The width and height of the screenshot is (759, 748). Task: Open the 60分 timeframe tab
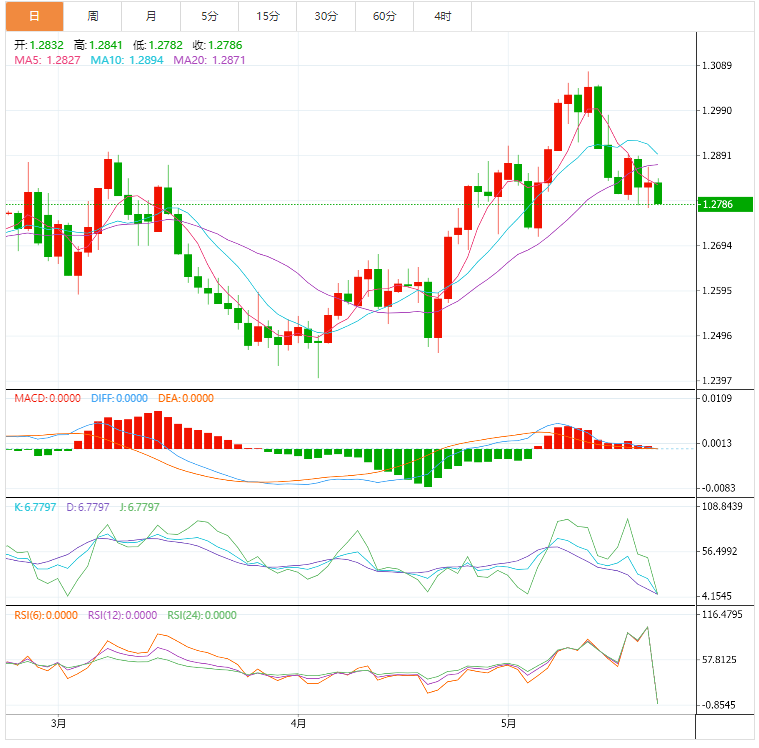pos(384,16)
